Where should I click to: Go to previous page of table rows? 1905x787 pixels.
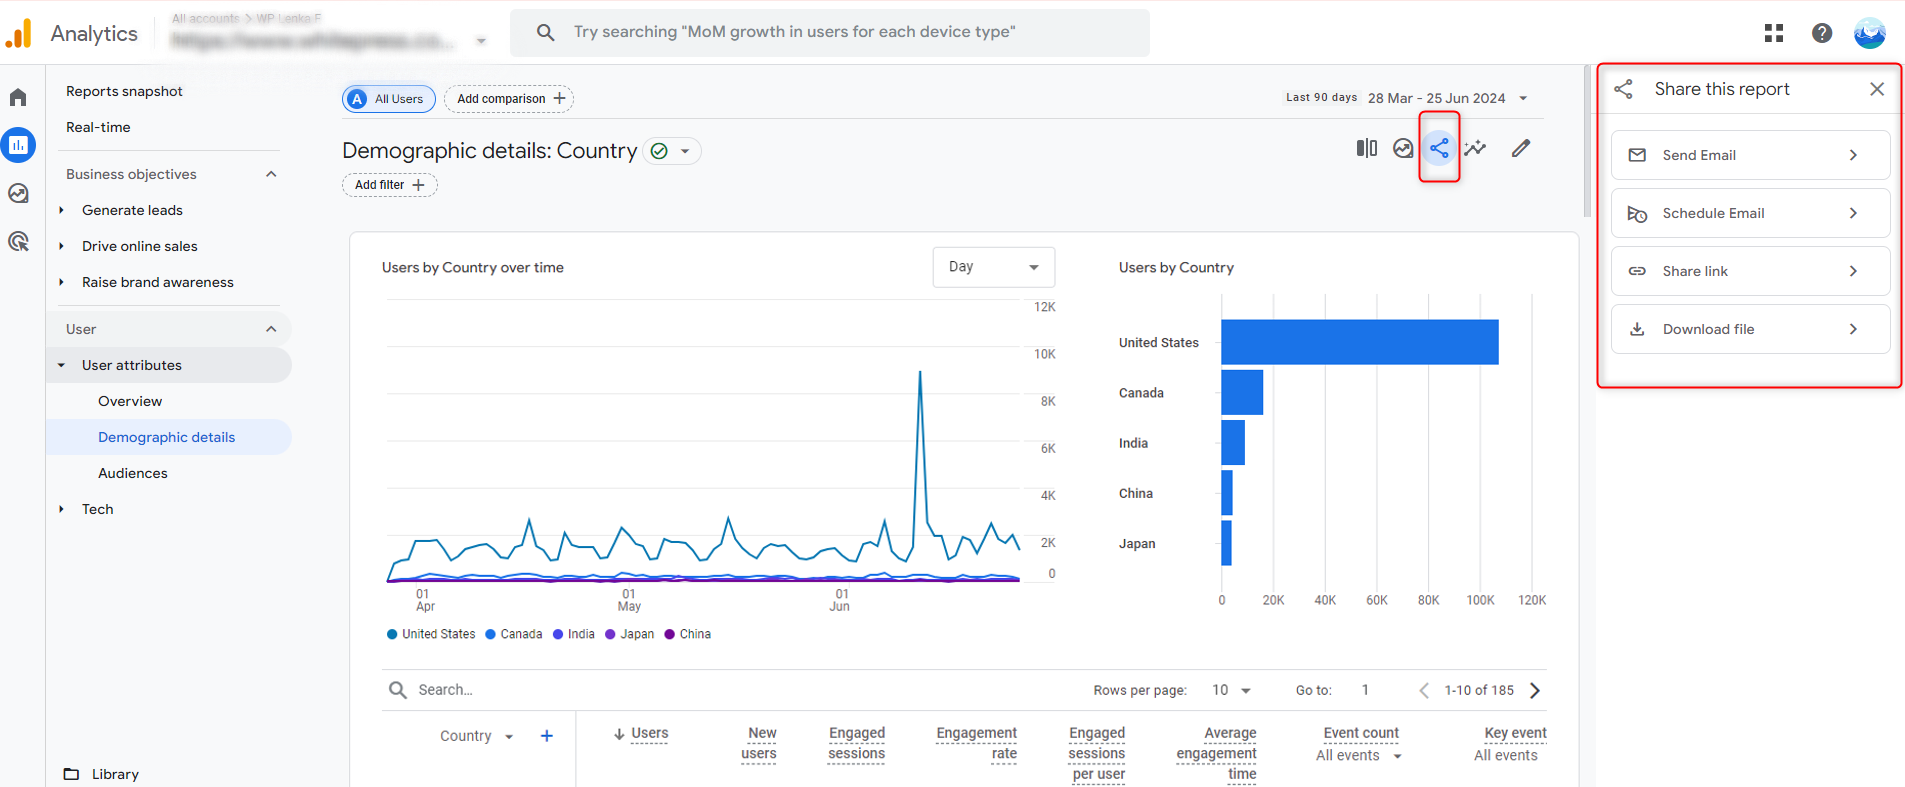1424,690
